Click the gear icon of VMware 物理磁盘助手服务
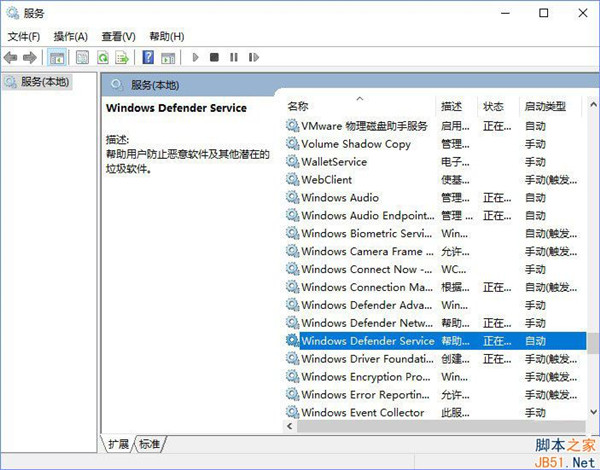This screenshot has height=470, width=600. point(293,126)
